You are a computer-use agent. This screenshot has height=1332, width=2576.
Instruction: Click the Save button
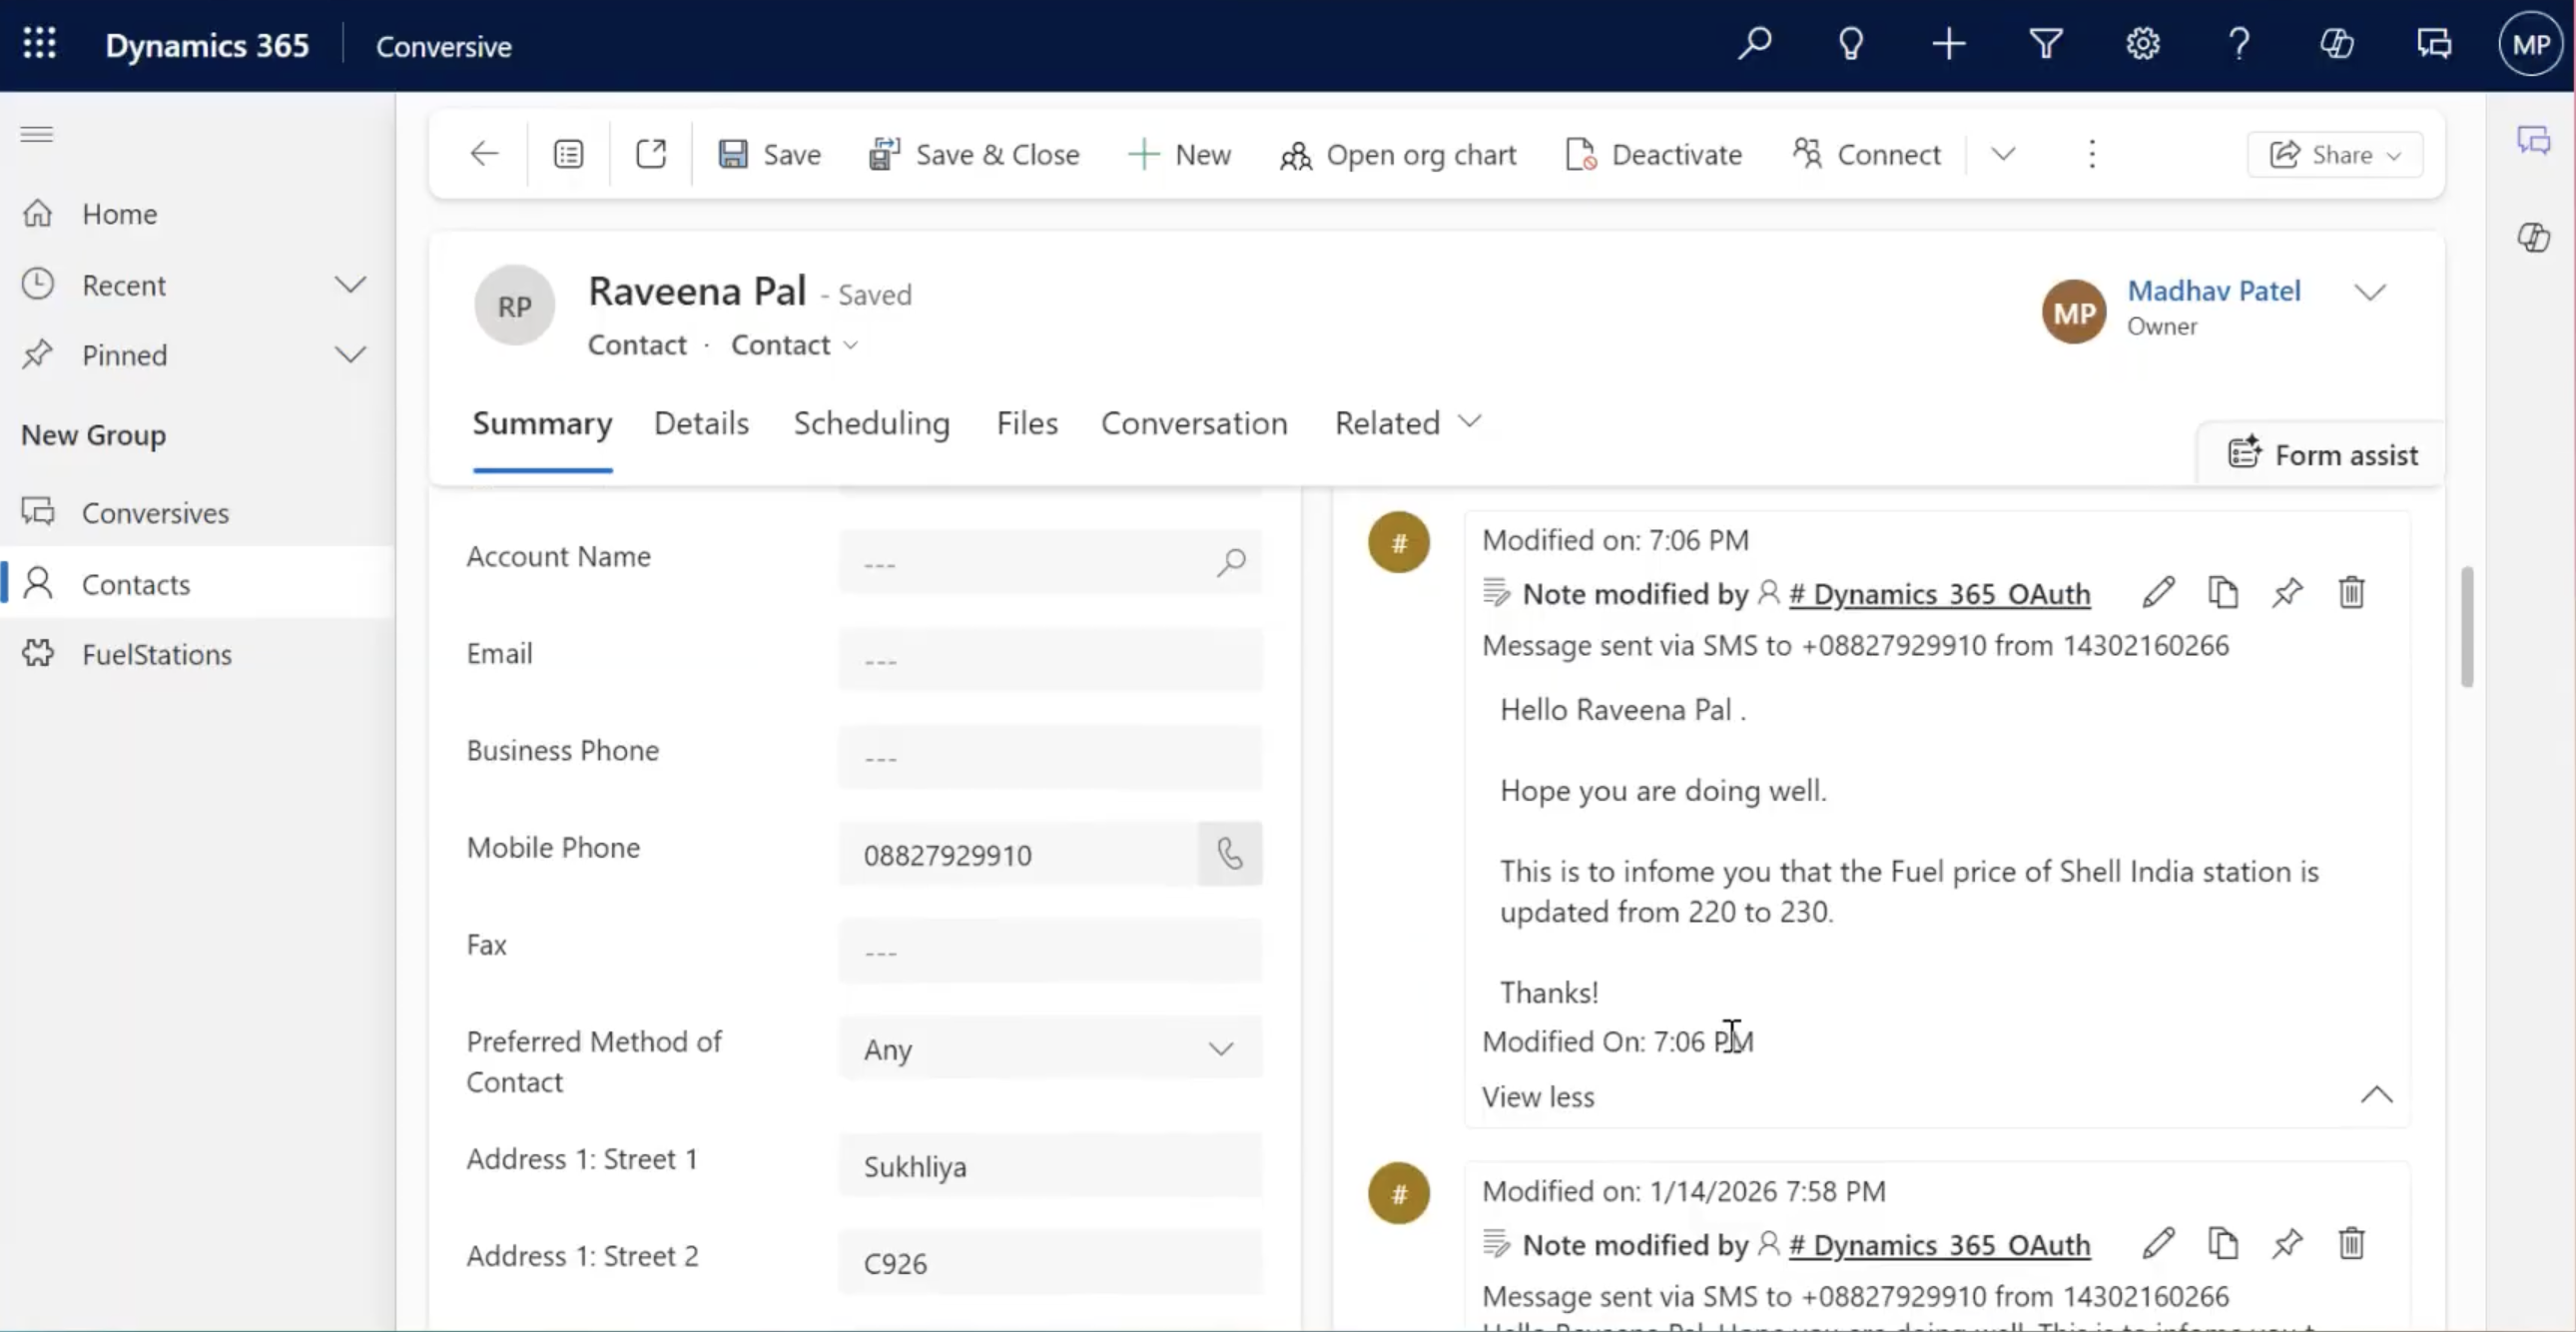pos(770,154)
